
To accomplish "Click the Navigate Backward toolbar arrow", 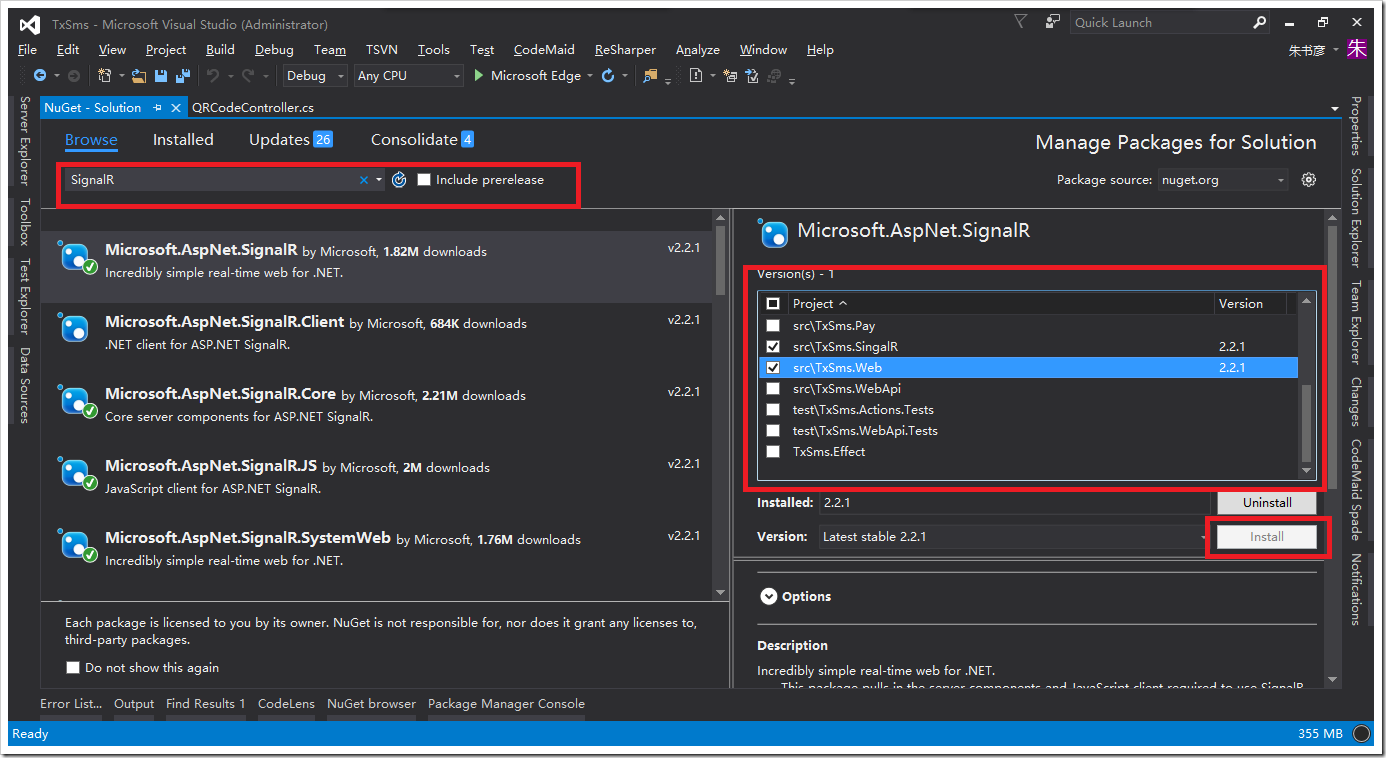I will point(40,76).
